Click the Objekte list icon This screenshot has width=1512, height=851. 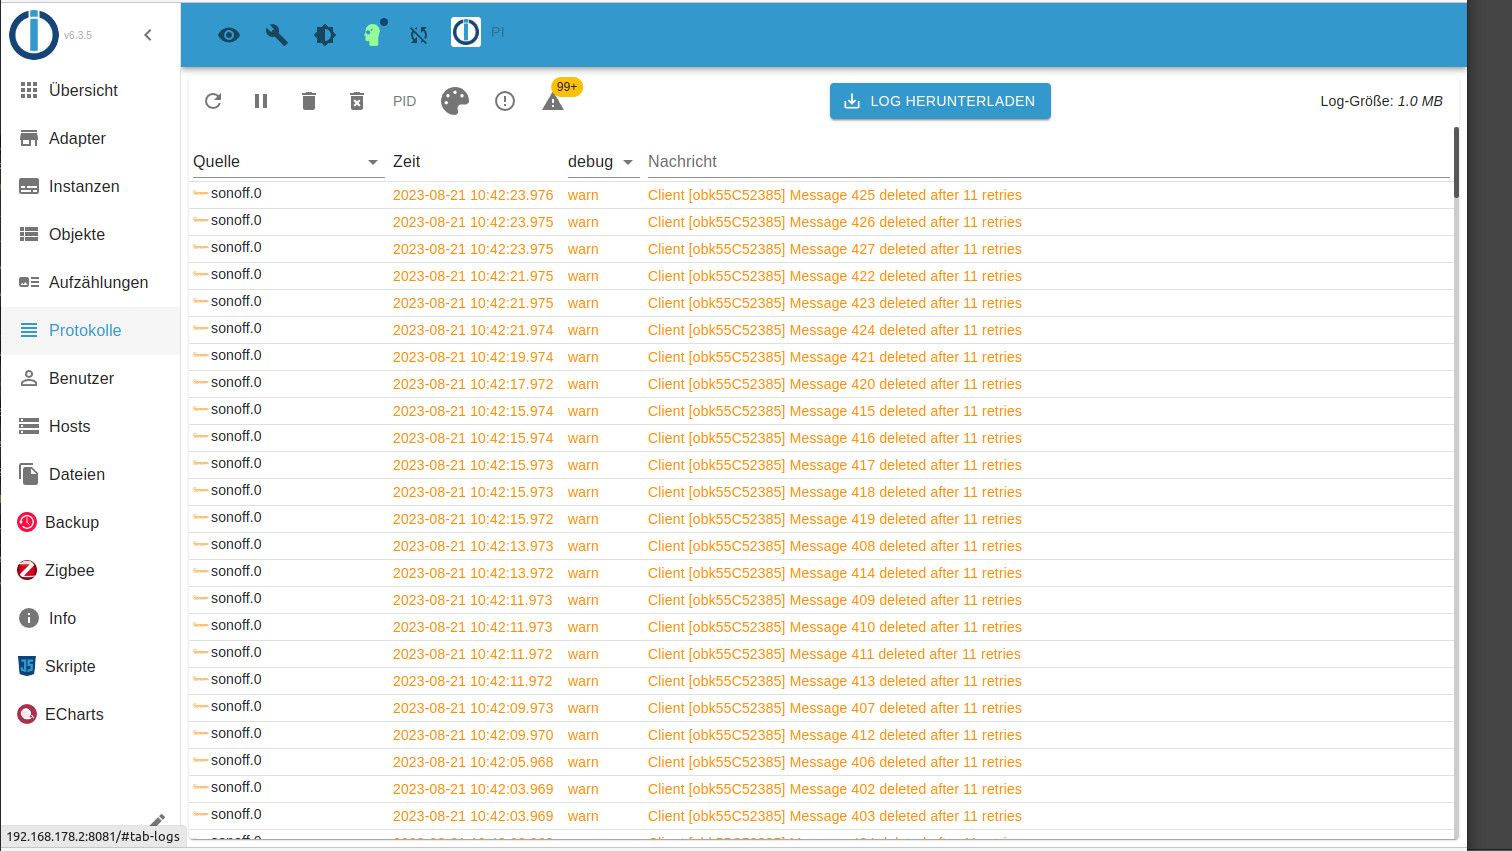click(29, 234)
